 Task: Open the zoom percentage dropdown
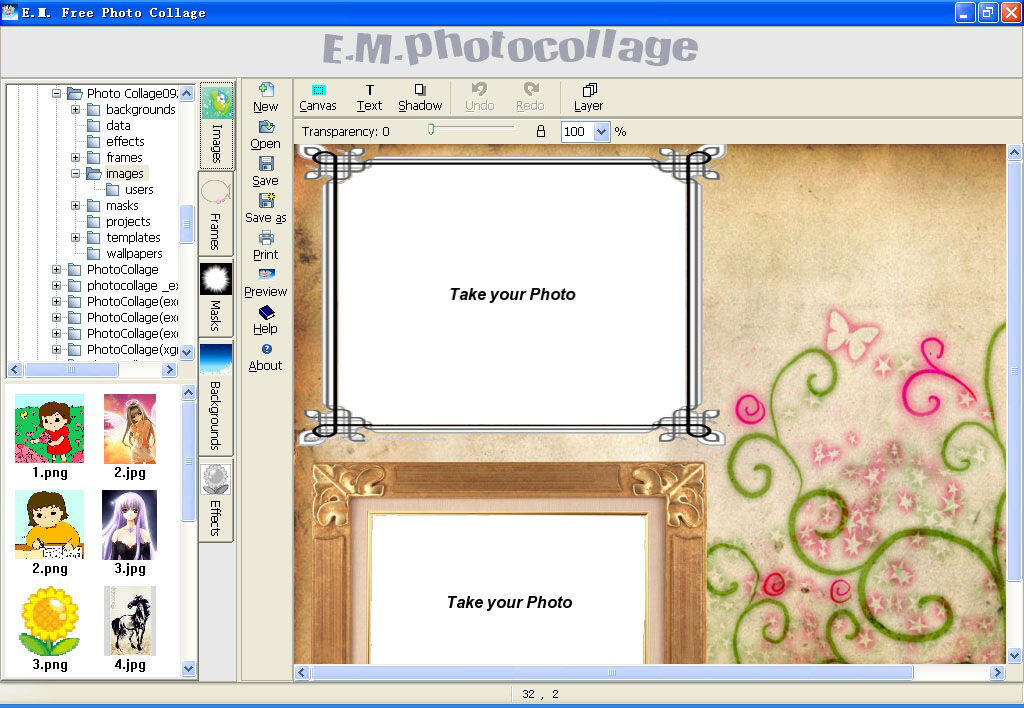[x=601, y=132]
